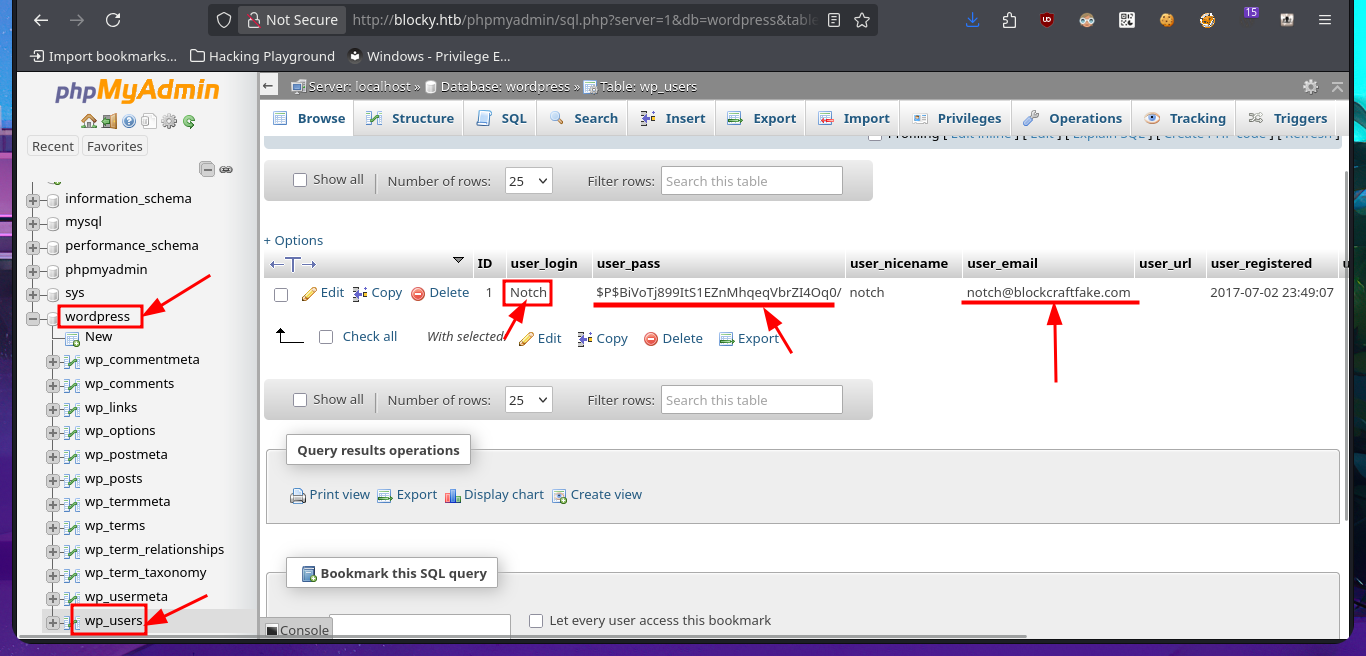Click the Firefox downloads arrow icon

click(972, 20)
